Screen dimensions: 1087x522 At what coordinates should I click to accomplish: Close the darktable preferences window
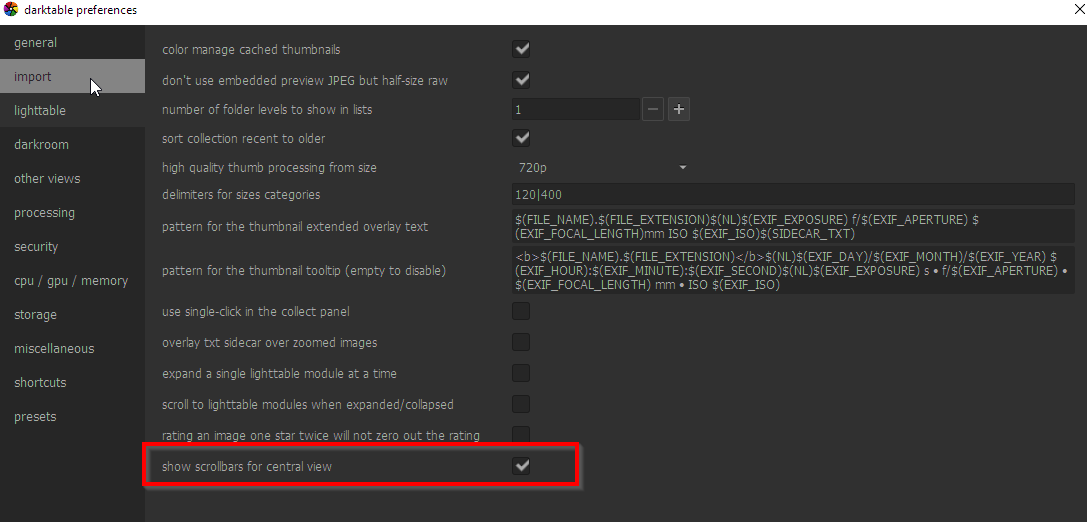click(1077, 9)
